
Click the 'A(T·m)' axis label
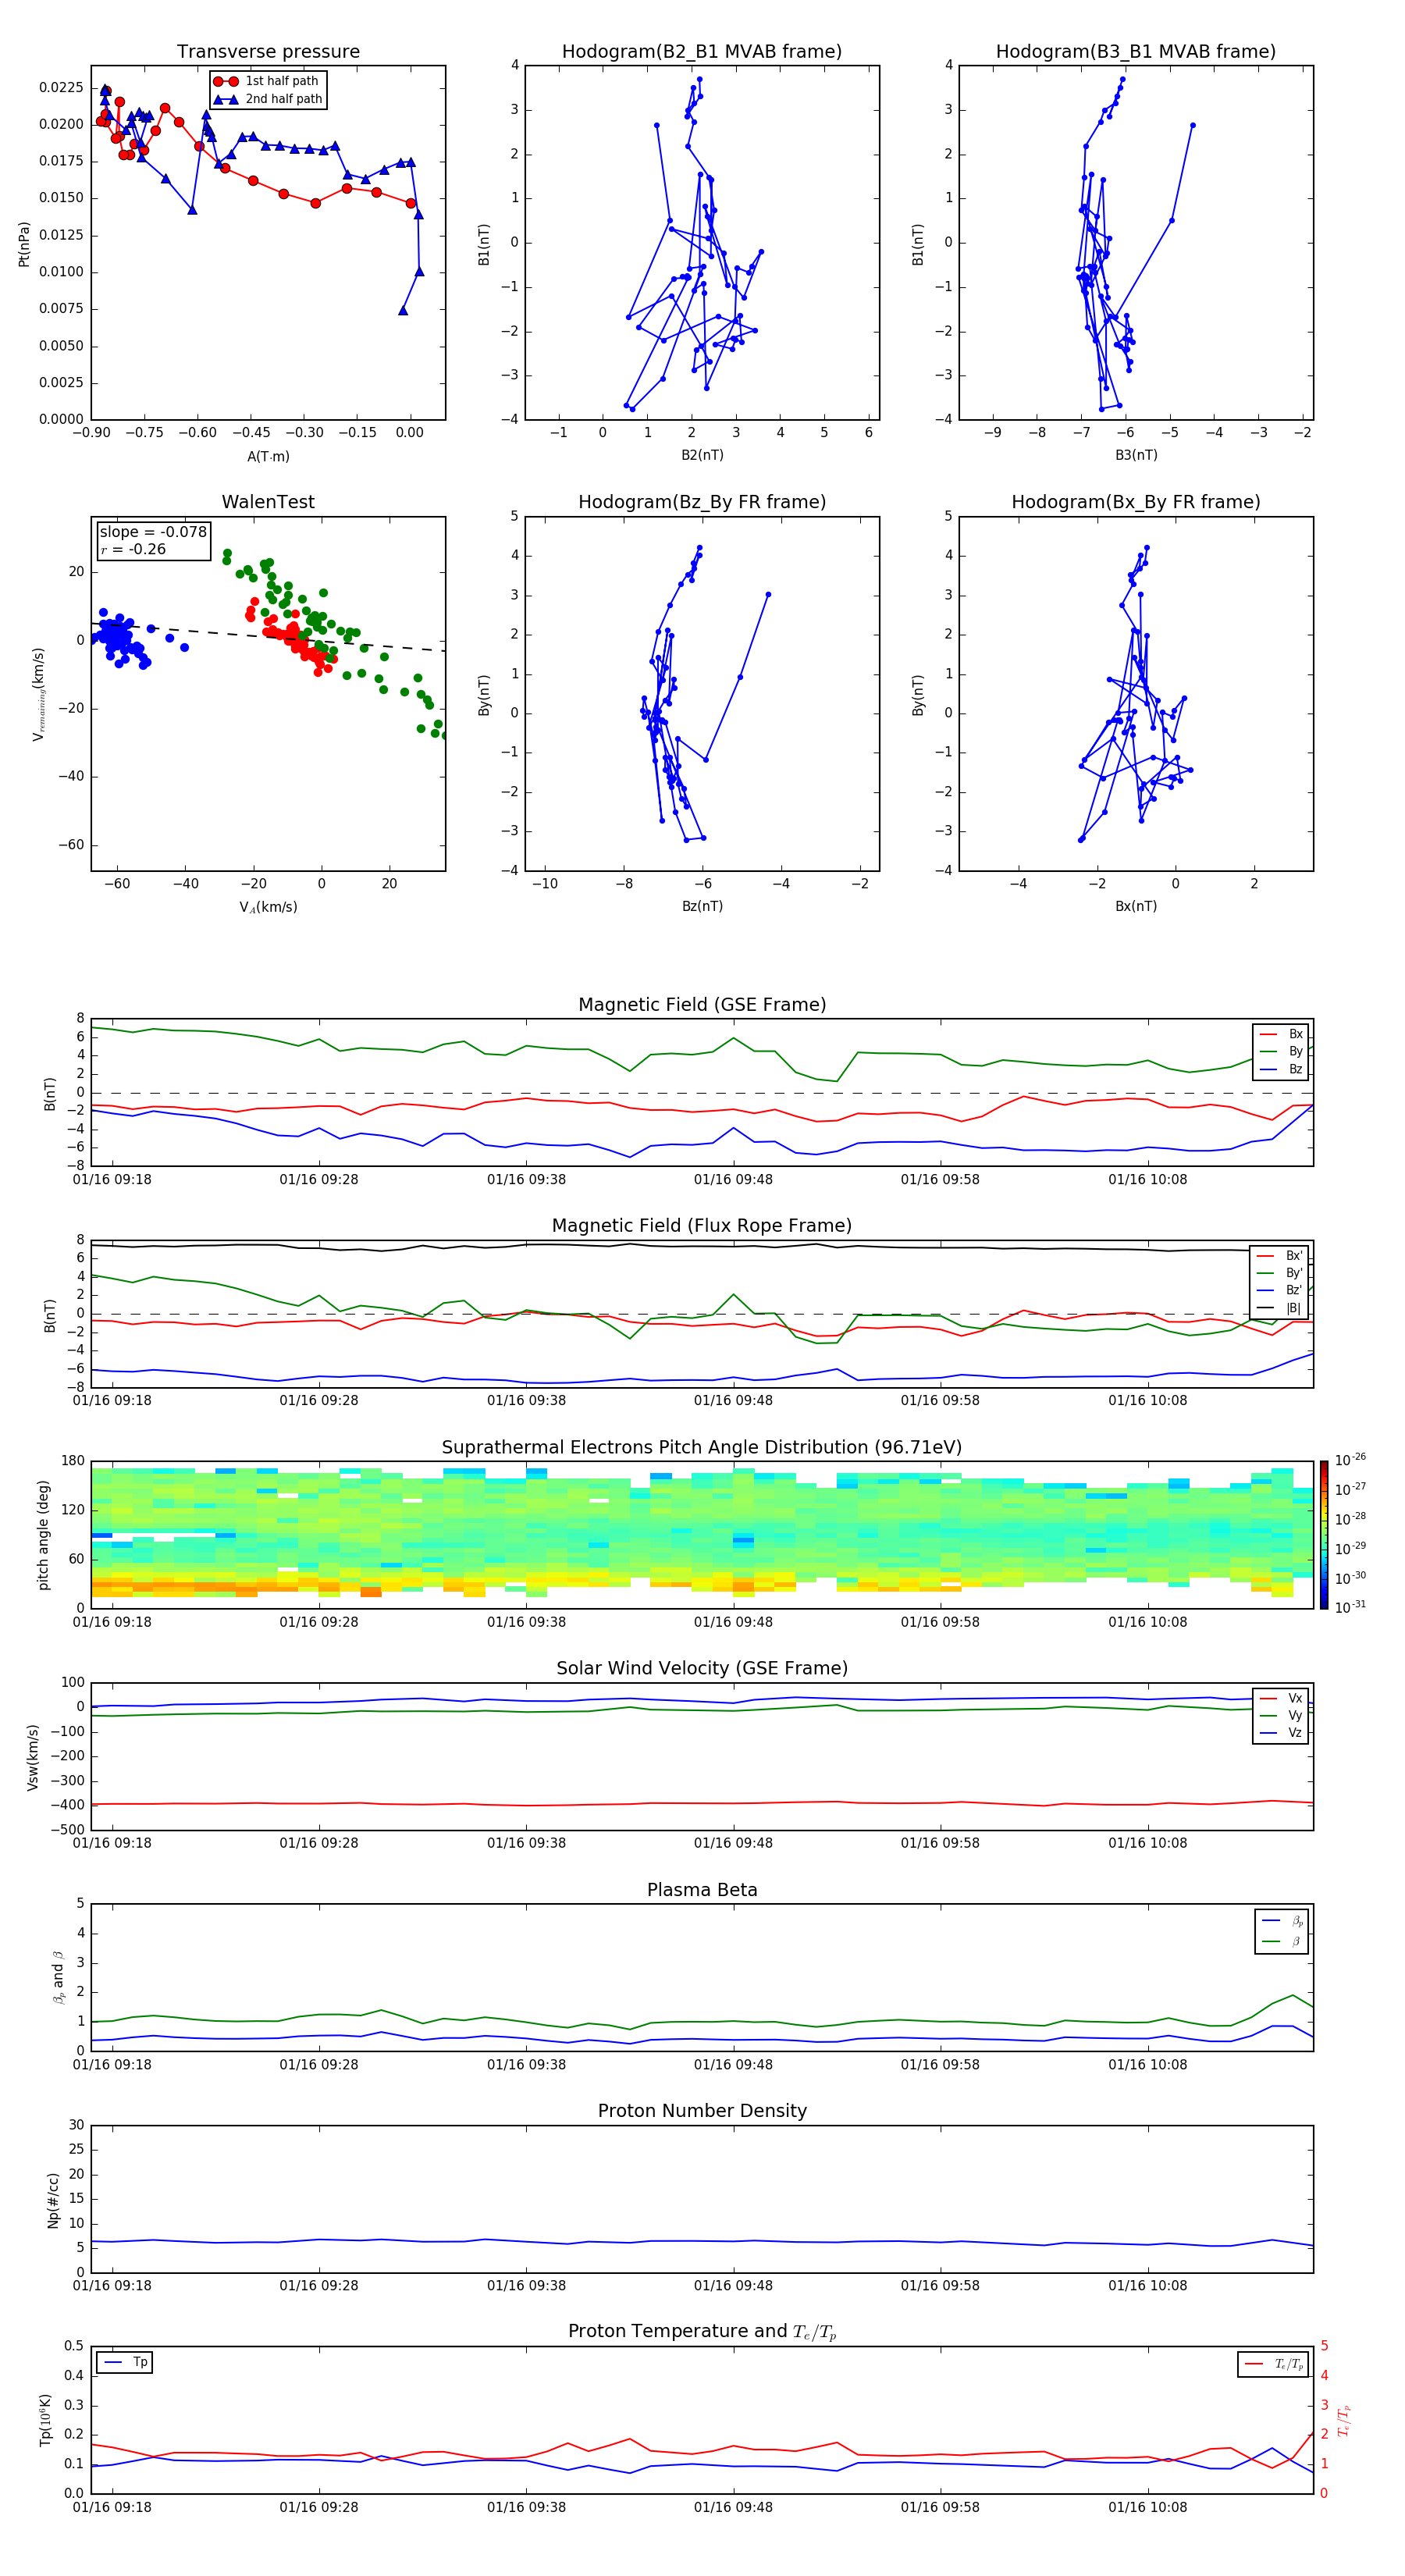pyautogui.click(x=268, y=457)
